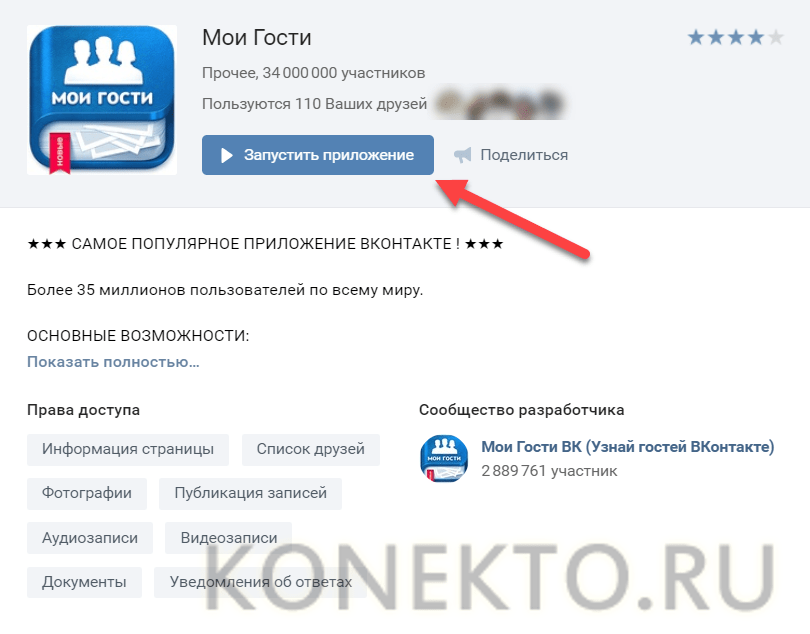Viewport: 810px width, 634px height.
Task: Click Поделиться share link
Action: tap(524, 155)
